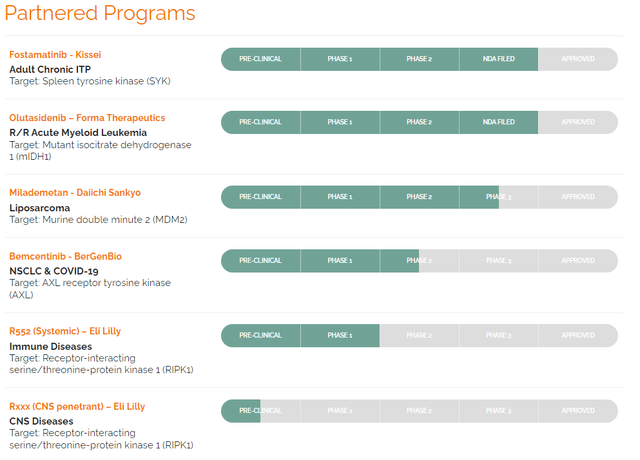
Task: Click PRE-CLINICAL segment in Olutasidenib bar
Action: (261, 122)
